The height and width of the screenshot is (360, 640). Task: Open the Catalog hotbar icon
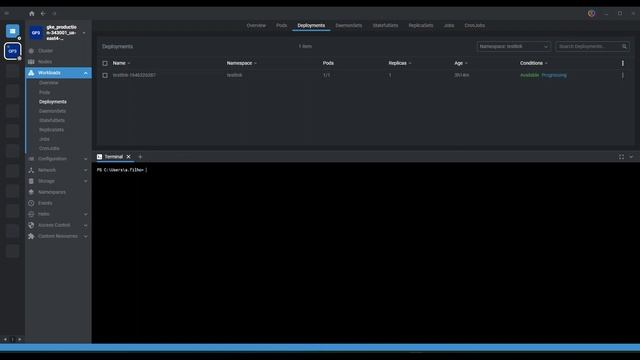[x=12, y=31]
